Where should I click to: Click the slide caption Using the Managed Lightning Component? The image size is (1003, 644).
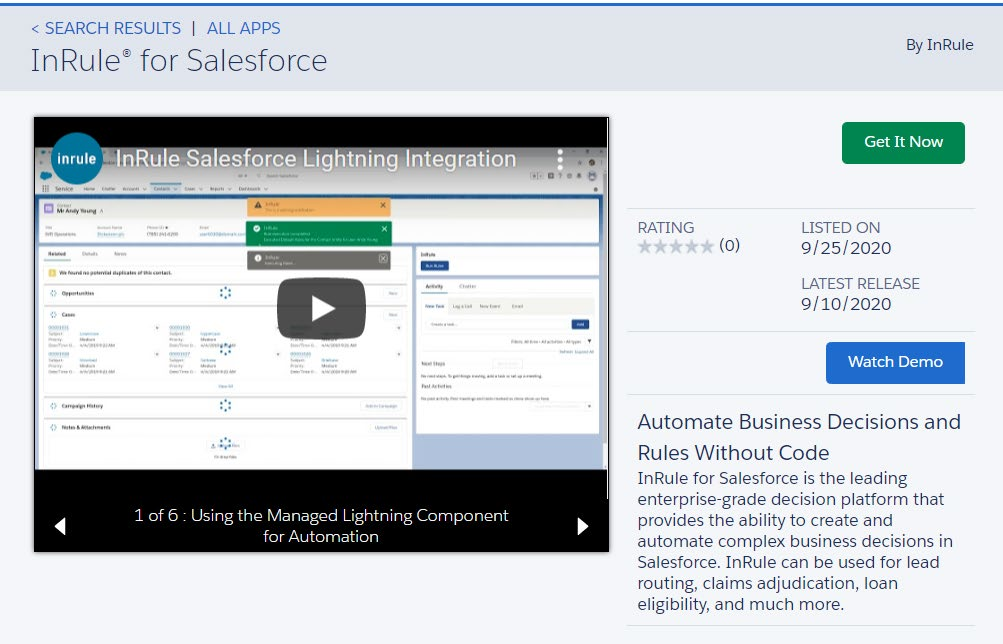coord(321,526)
